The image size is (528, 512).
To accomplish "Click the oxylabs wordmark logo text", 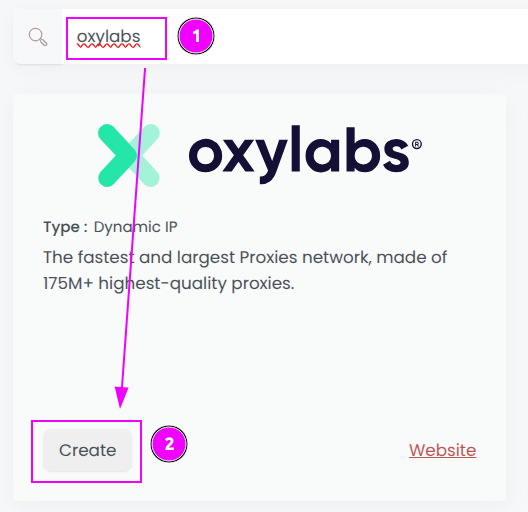I will coord(299,155).
